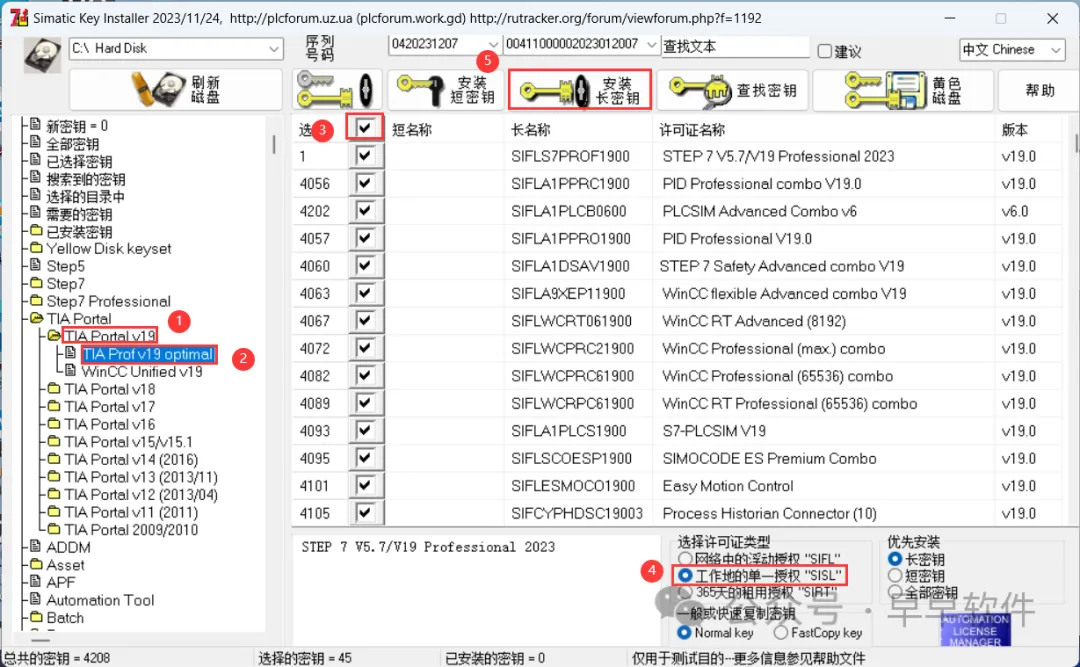Select the WinCC Unified v19 tree entry

[142, 371]
